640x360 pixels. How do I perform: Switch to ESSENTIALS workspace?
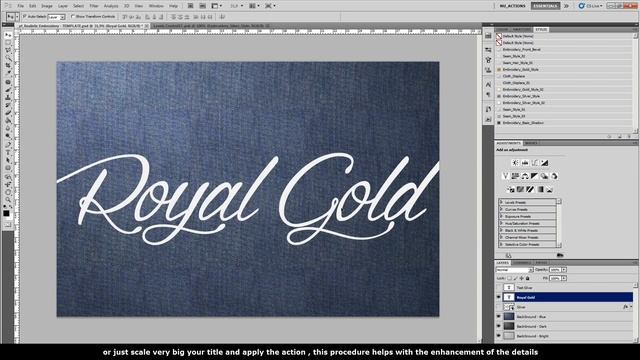pos(545,6)
